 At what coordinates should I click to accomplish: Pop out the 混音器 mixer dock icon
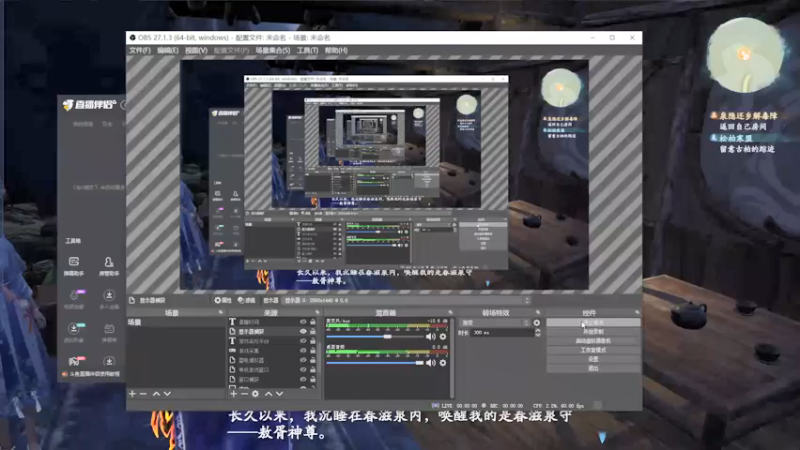[450, 312]
